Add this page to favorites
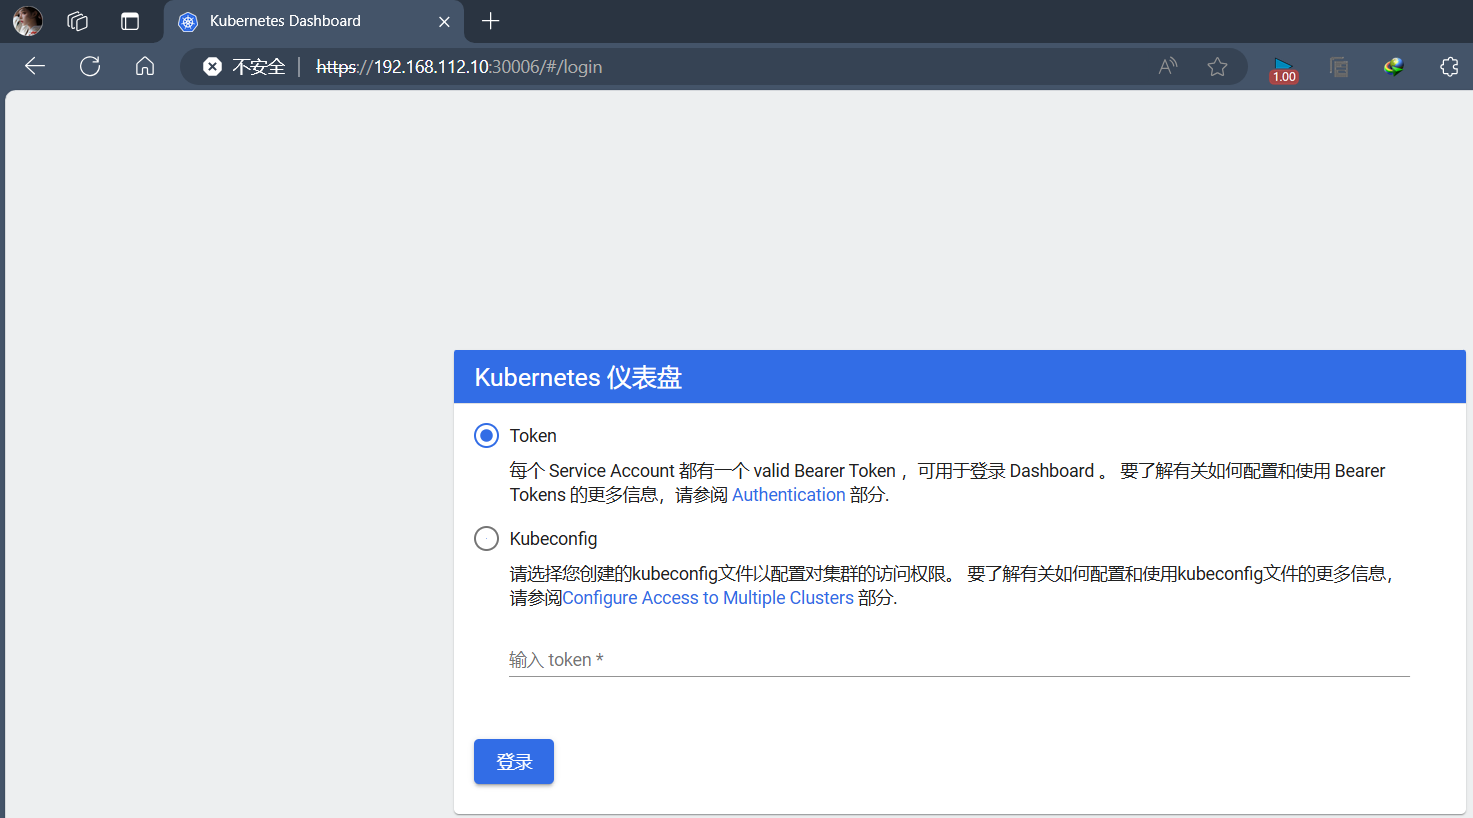 point(1217,66)
